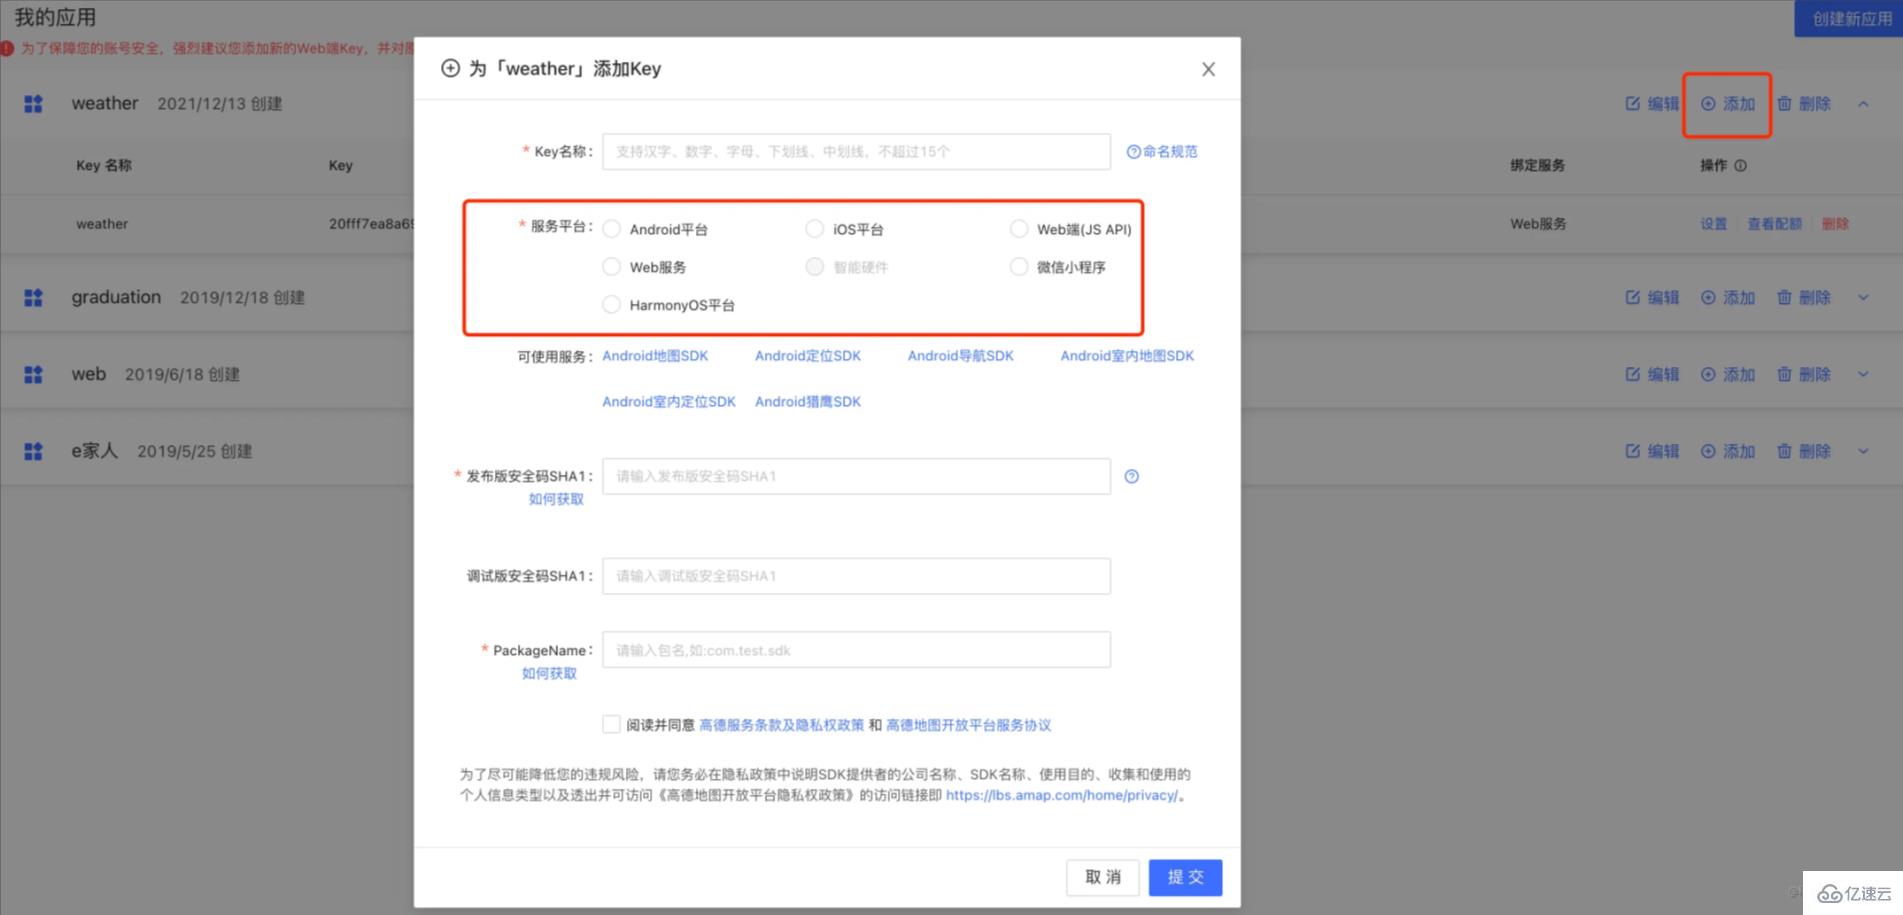Viewport: 1903px width, 915px height.
Task: Click the 取消 button
Action: (x=1103, y=877)
